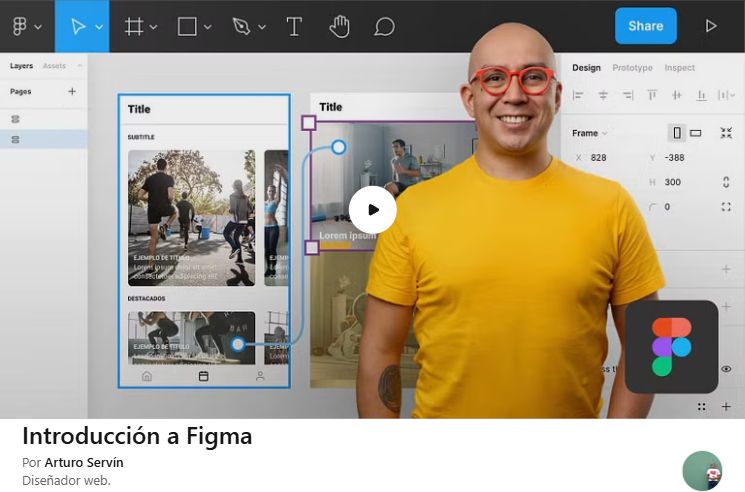
Task: Click the bottom plus icon in Design panel
Action: tap(726, 407)
